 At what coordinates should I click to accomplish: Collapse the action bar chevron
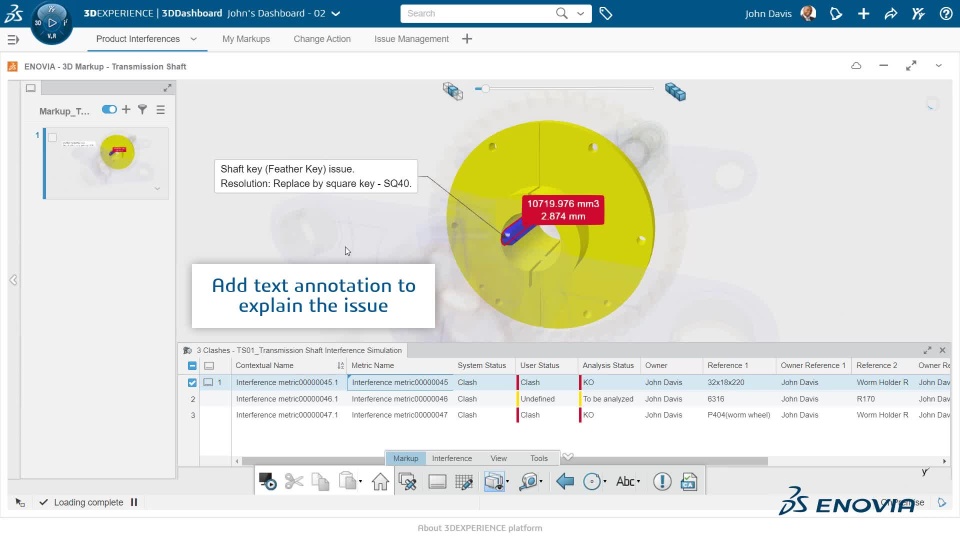[x=568, y=457]
